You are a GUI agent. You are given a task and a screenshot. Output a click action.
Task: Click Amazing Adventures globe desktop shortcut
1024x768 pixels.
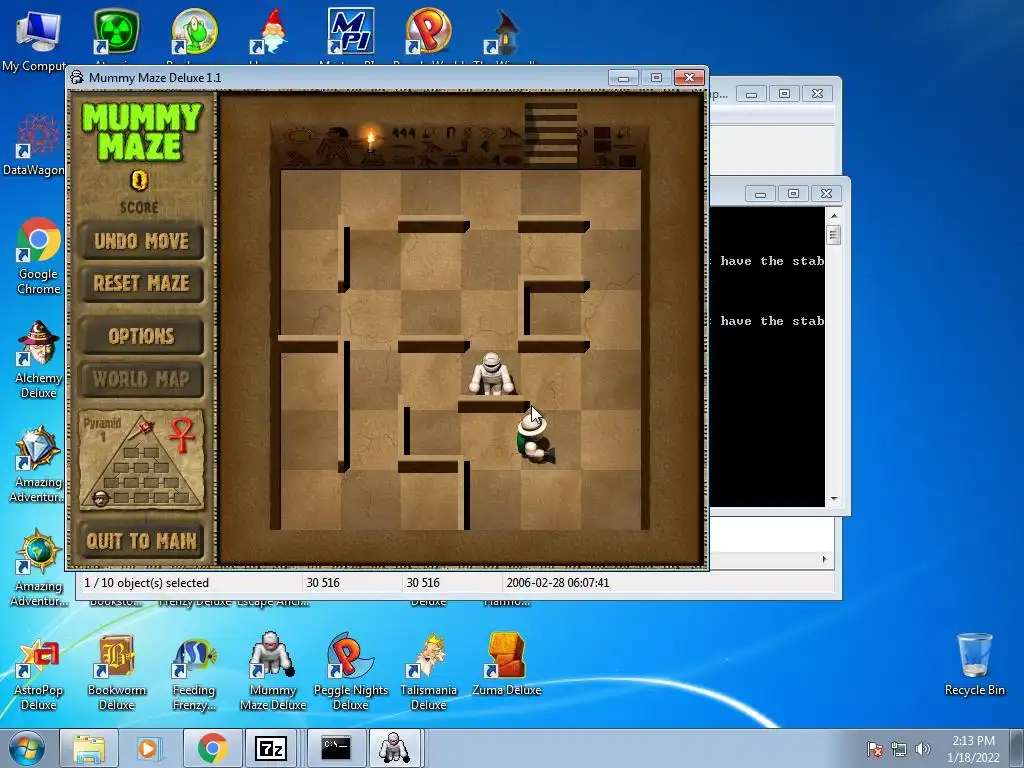click(x=39, y=568)
